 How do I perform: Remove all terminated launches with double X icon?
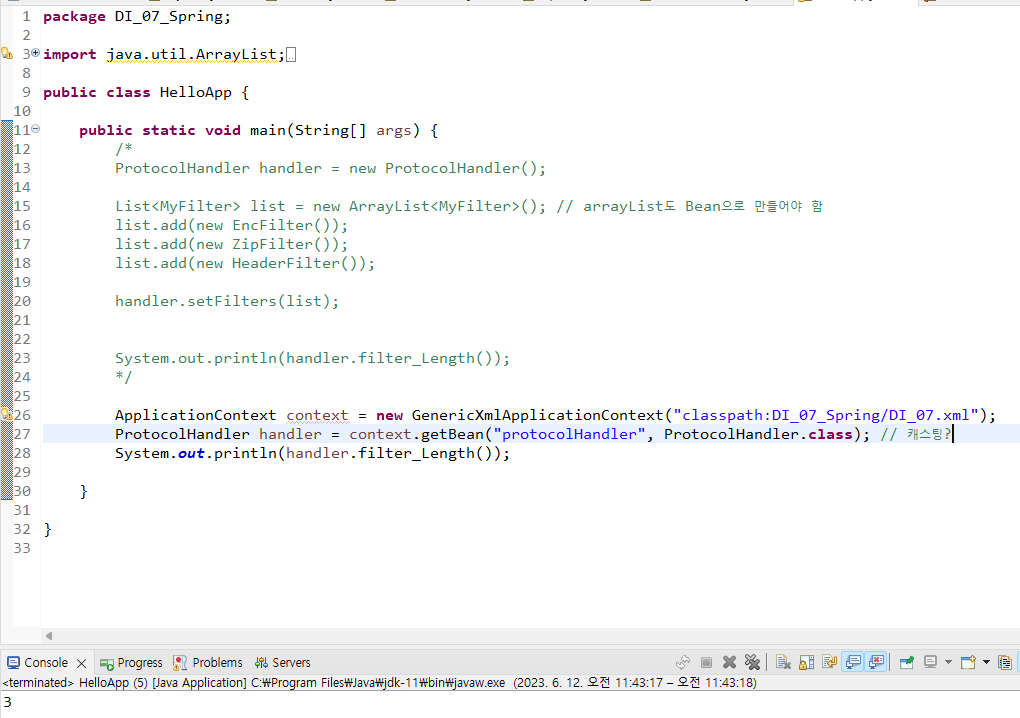pyautogui.click(x=753, y=662)
